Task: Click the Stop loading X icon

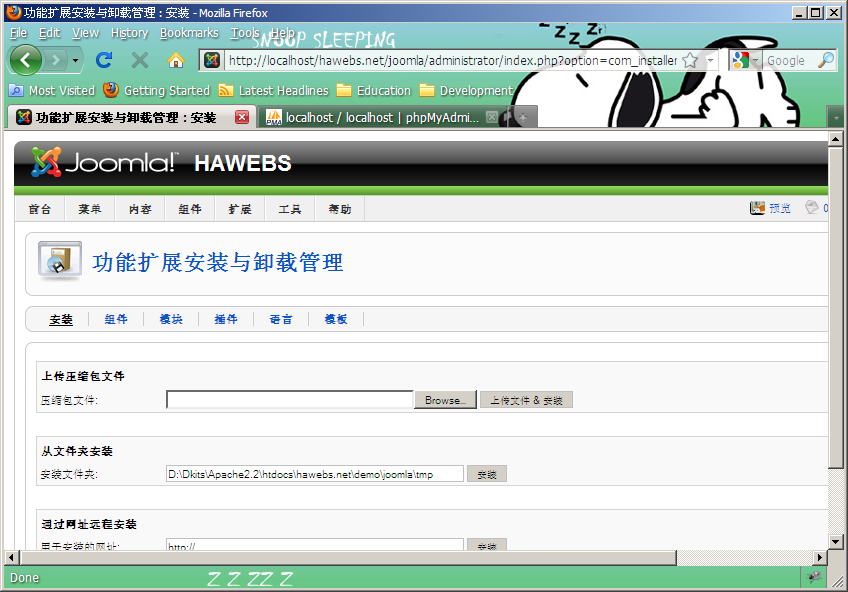Action: [x=140, y=60]
